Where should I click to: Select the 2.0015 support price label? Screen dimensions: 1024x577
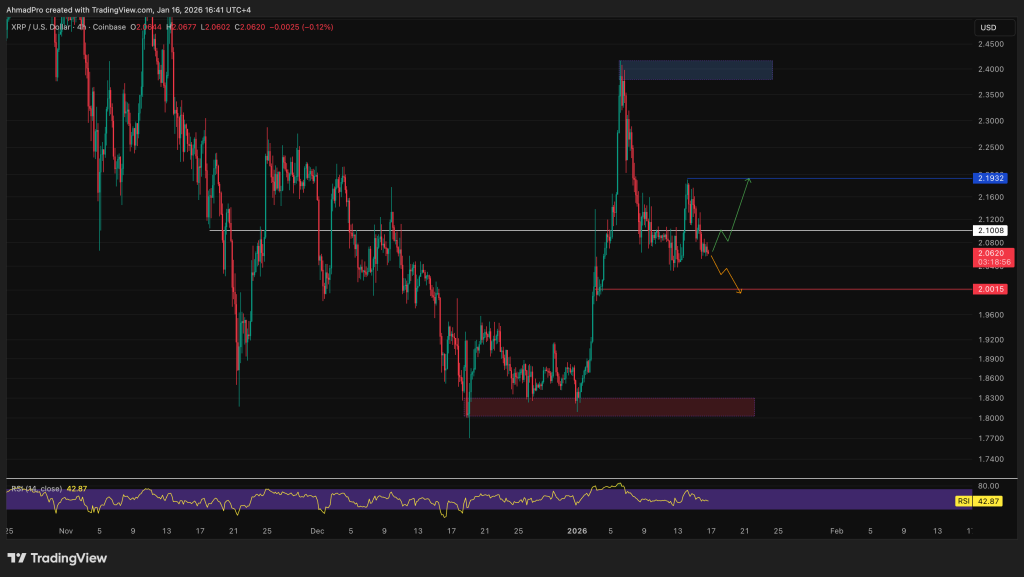pyautogui.click(x=990, y=289)
